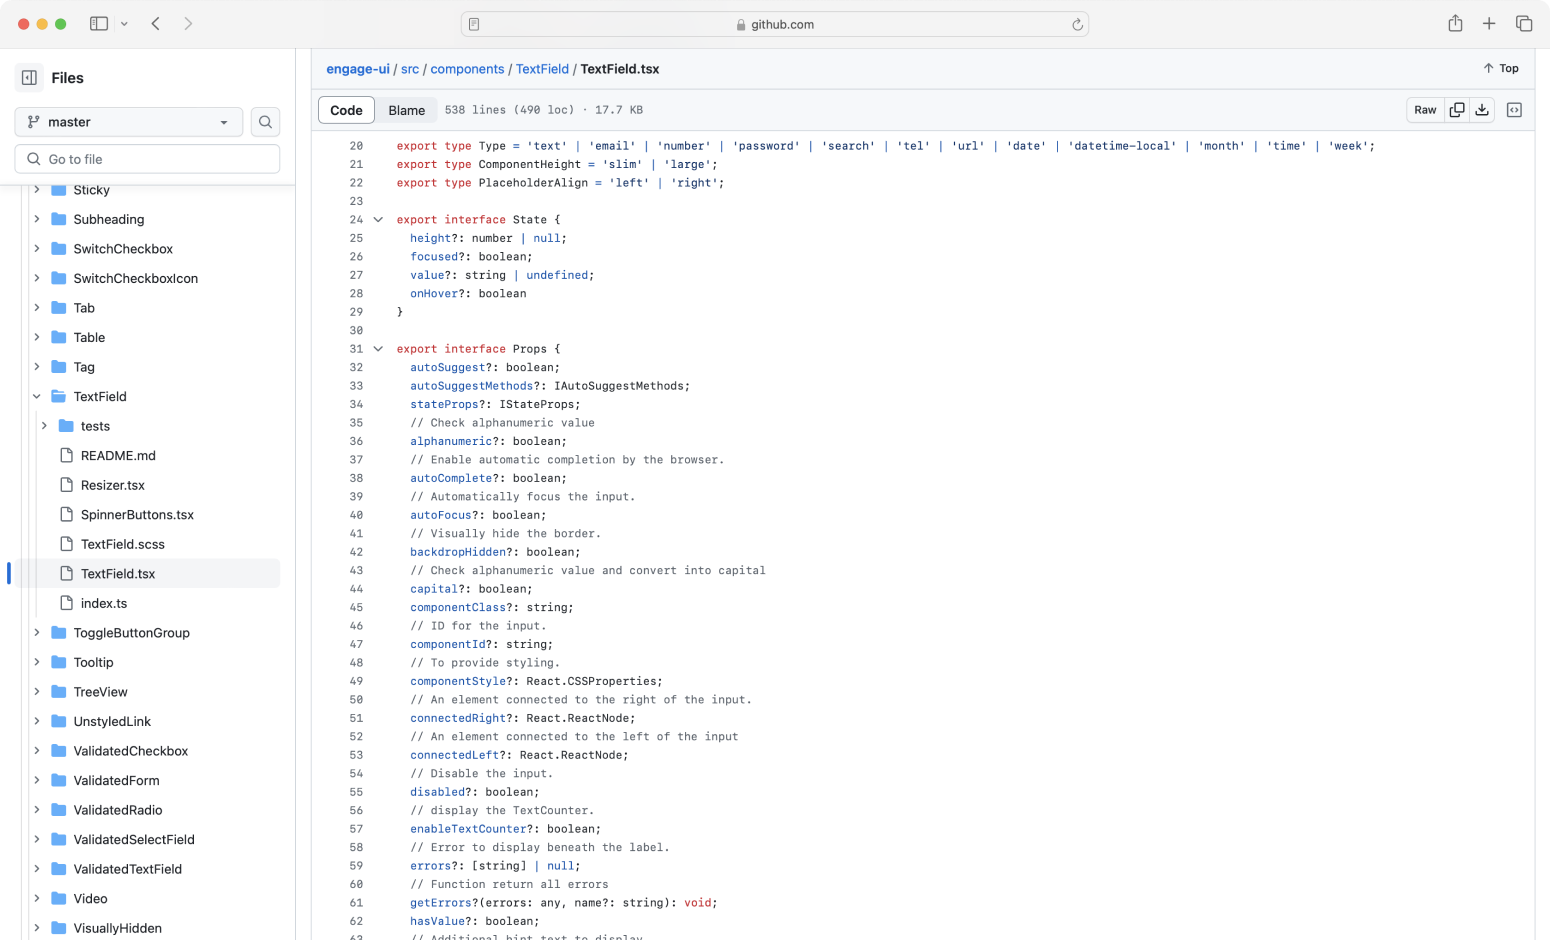
Task: Collapse the State interface code fold
Action: [378, 220]
